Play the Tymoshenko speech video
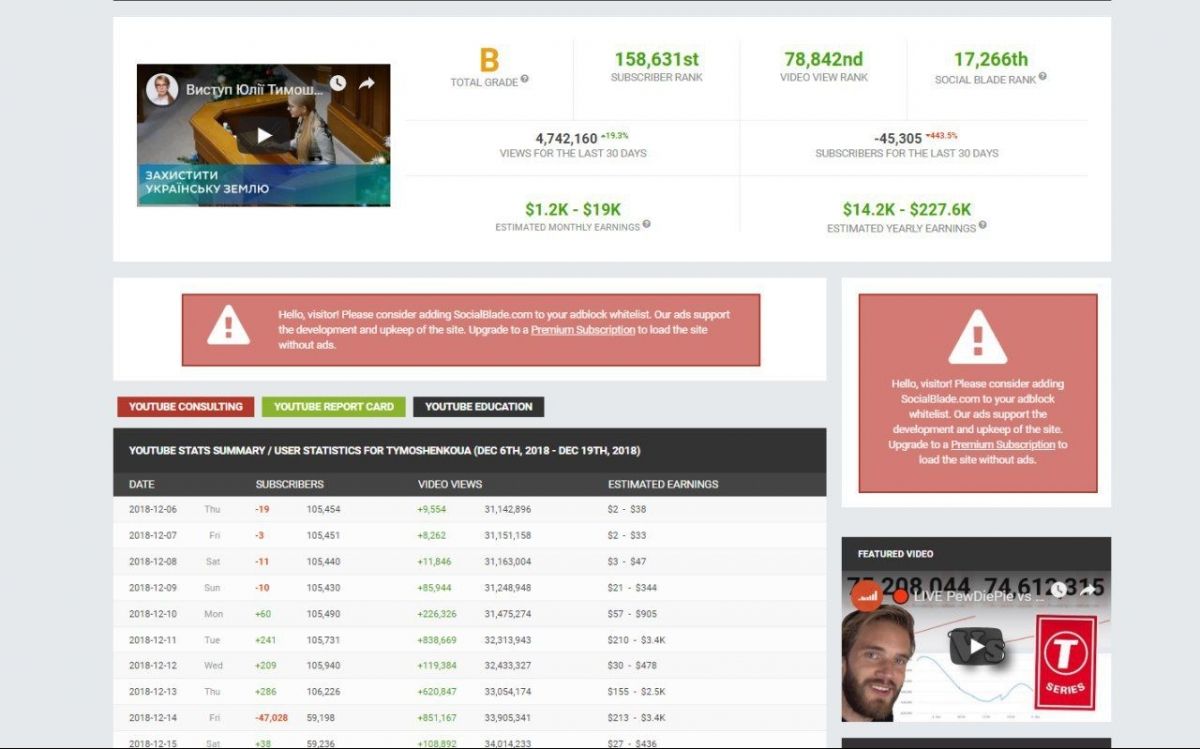The height and width of the screenshot is (749, 1200). [x=264, y=135]
